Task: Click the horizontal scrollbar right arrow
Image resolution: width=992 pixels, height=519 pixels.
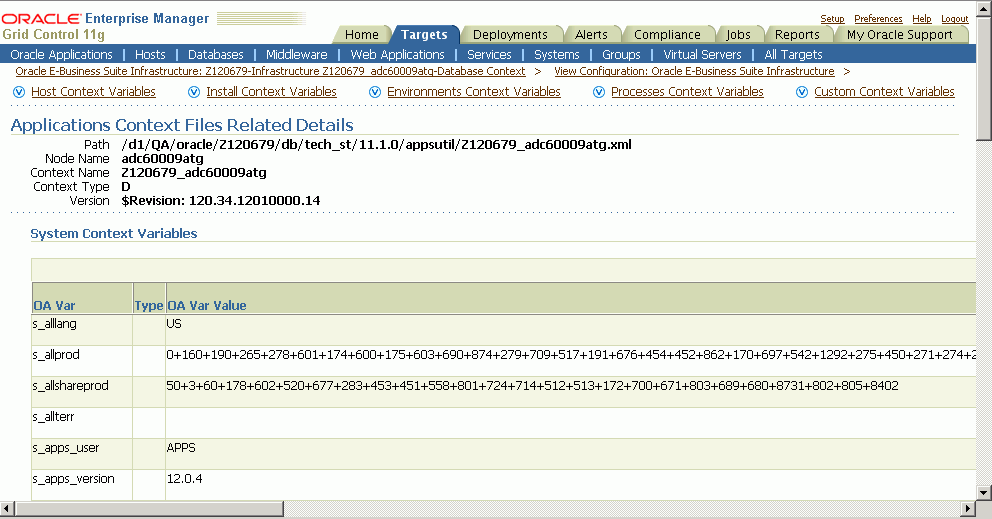Action: tap(968, 508)
